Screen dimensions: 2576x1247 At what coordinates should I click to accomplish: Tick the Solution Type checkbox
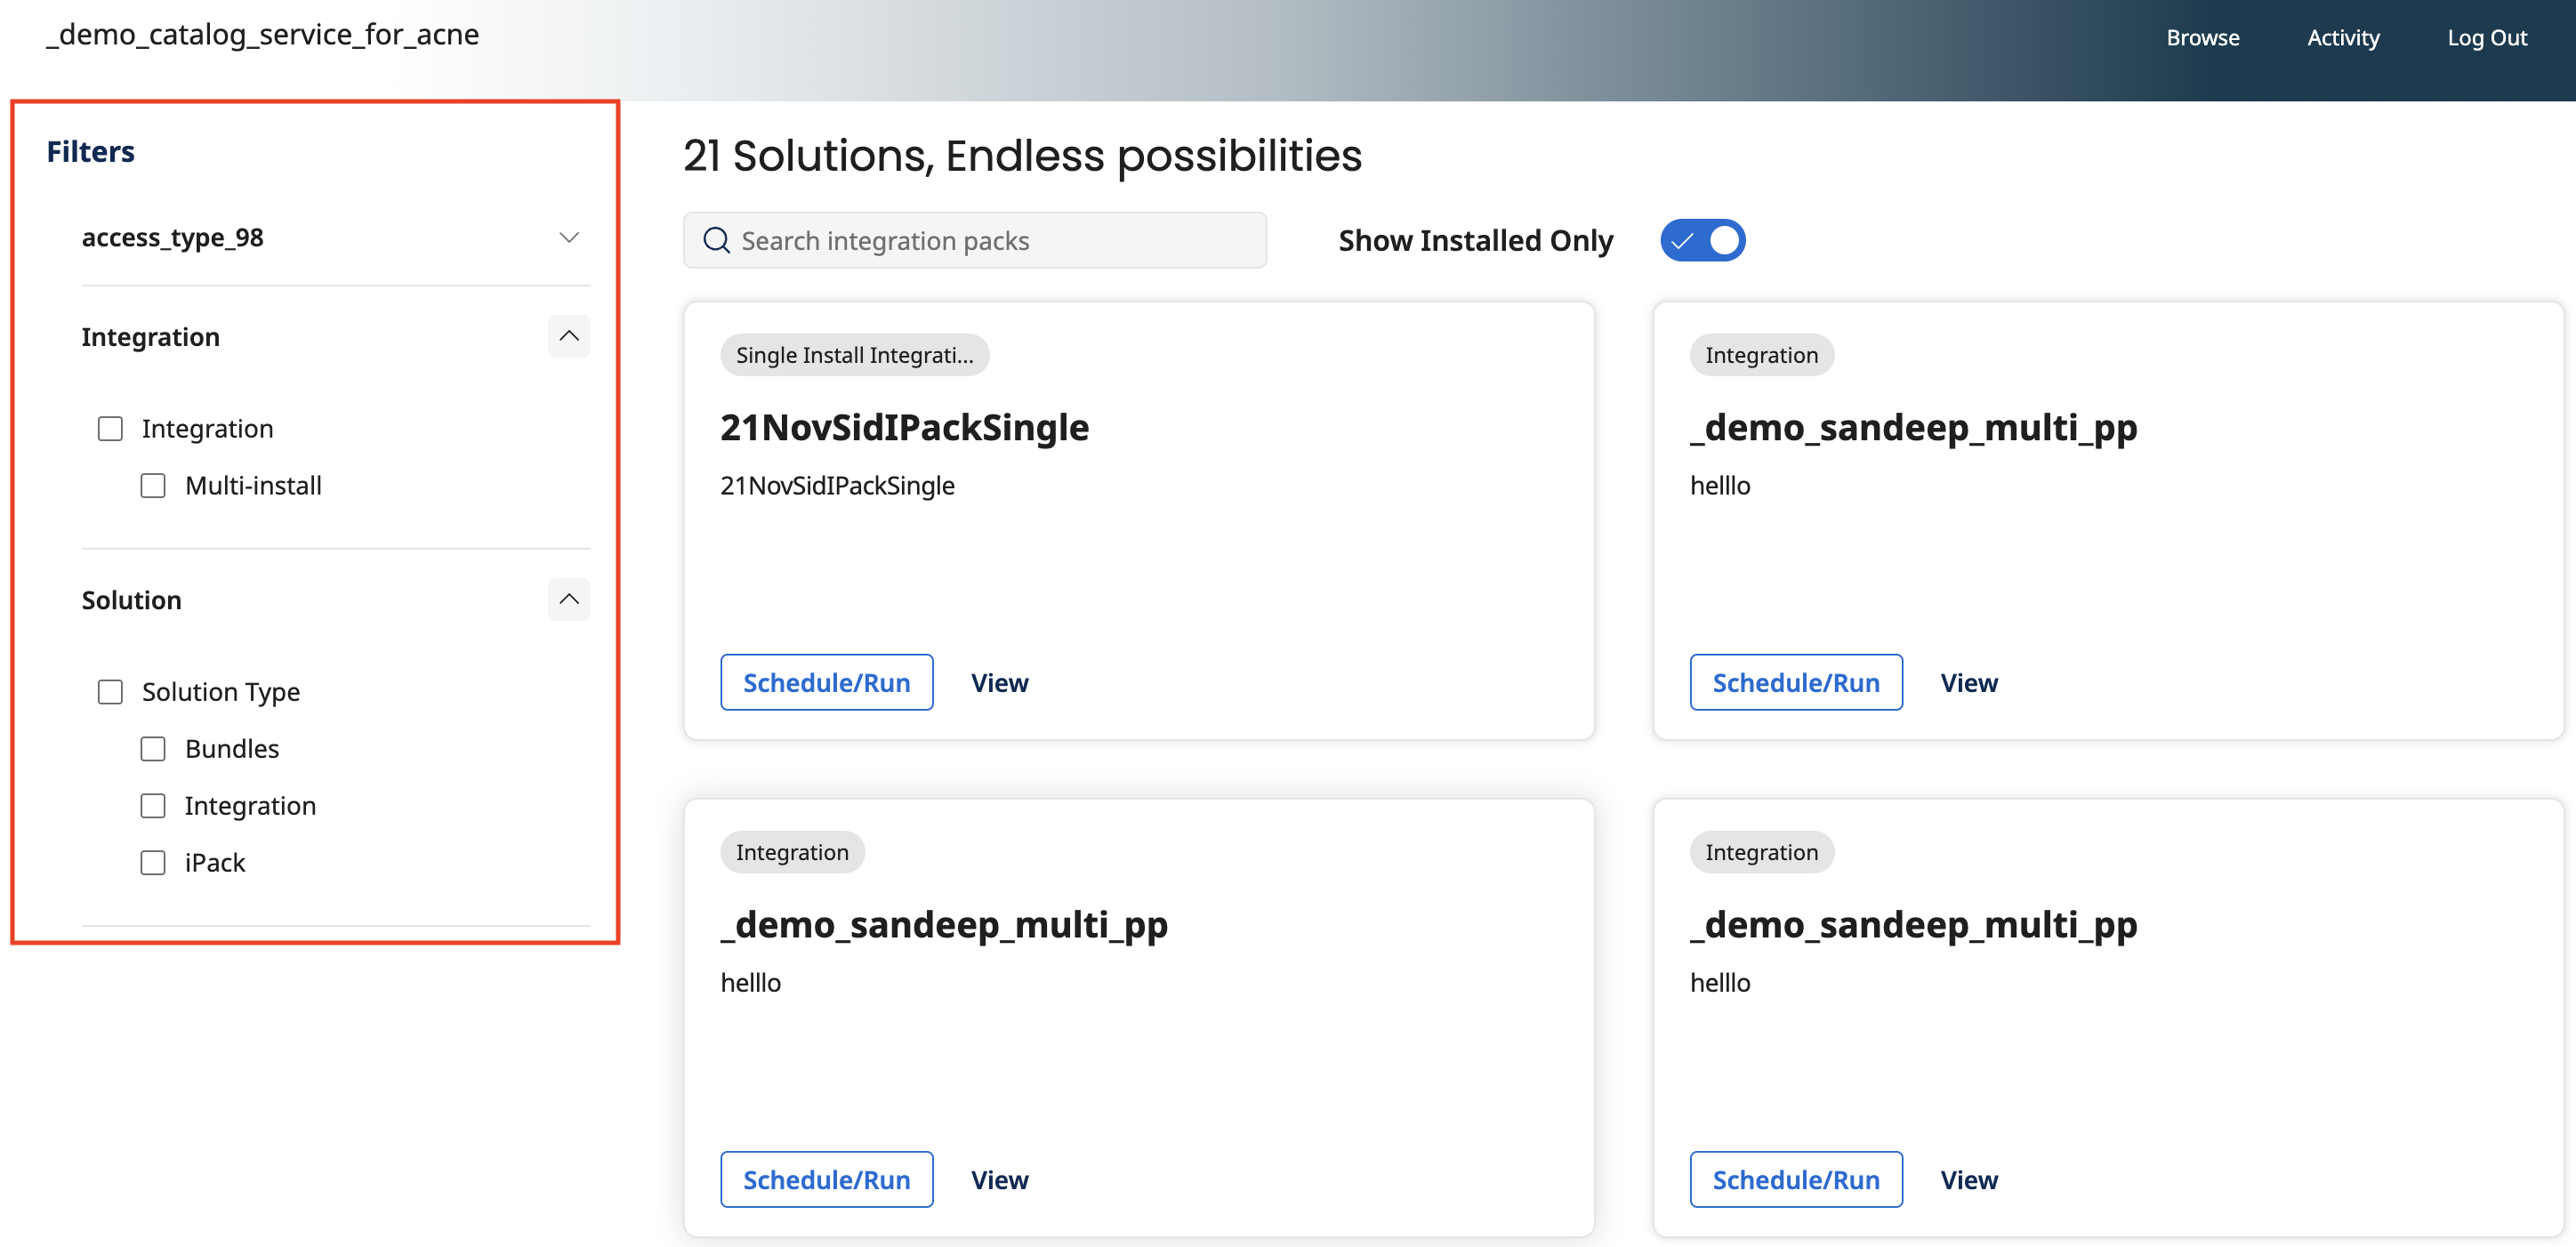110,692
